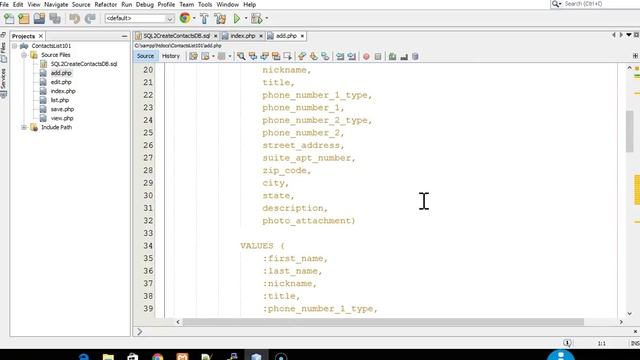The height and width of the screenshot is (360, 640).
Task: Collapse the ContactsList101 project node
Action: pyautogui.click(x=15, y=46)
